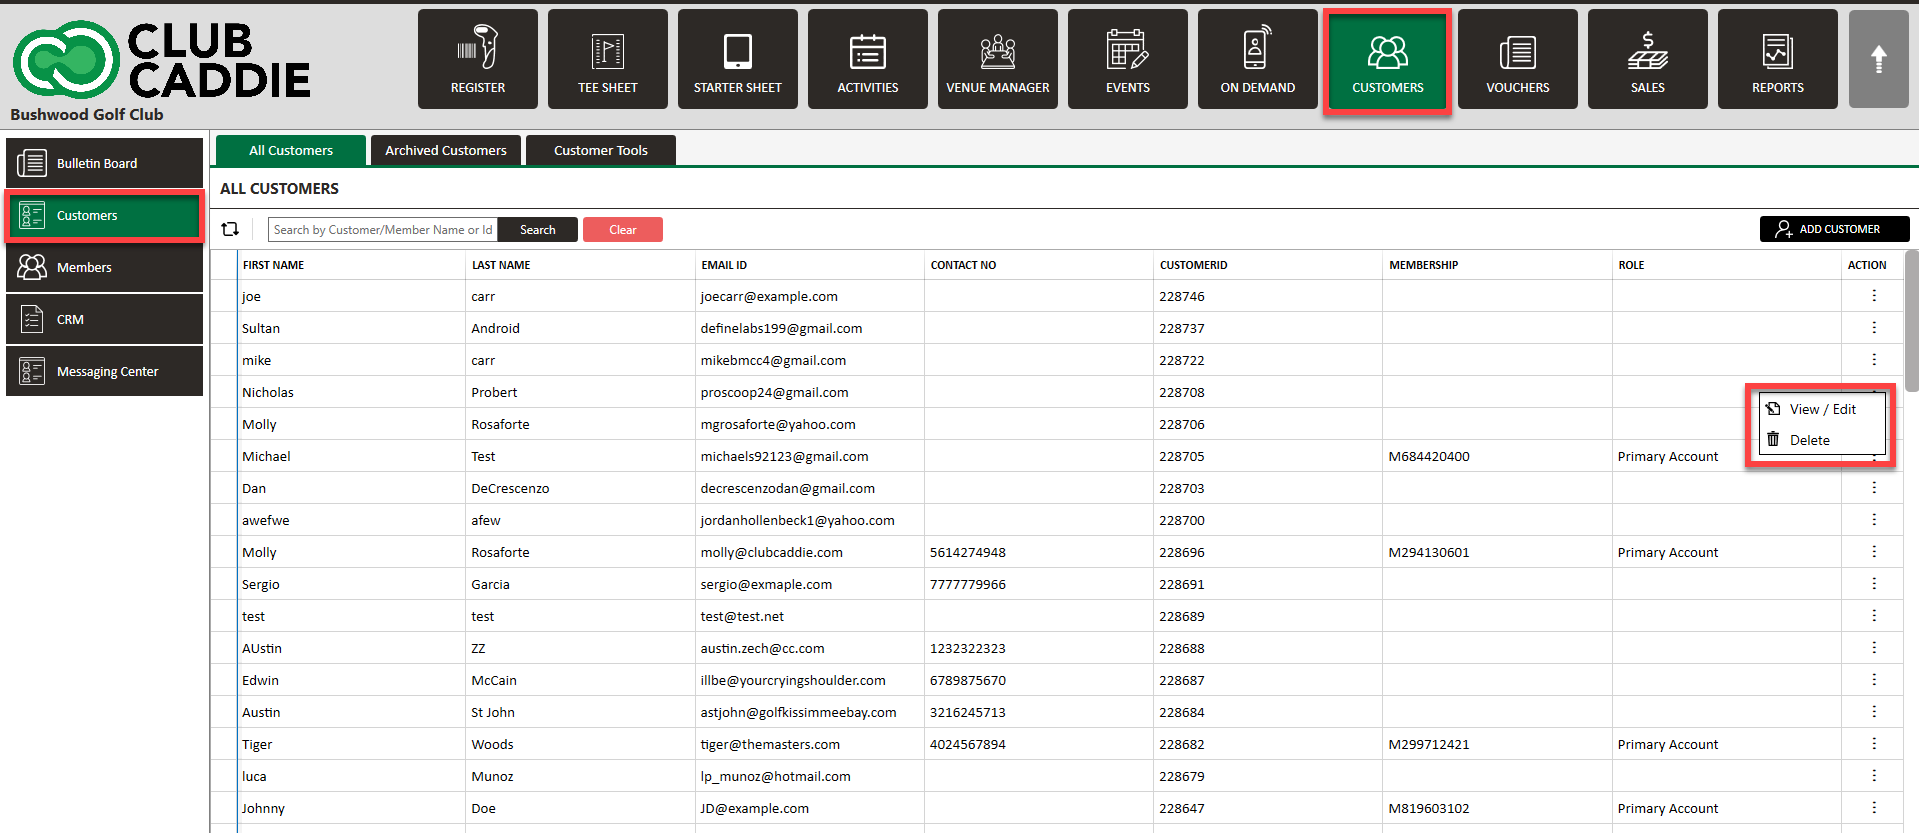Expand the action options for Sergio Garcia

tap(1873, 584)
